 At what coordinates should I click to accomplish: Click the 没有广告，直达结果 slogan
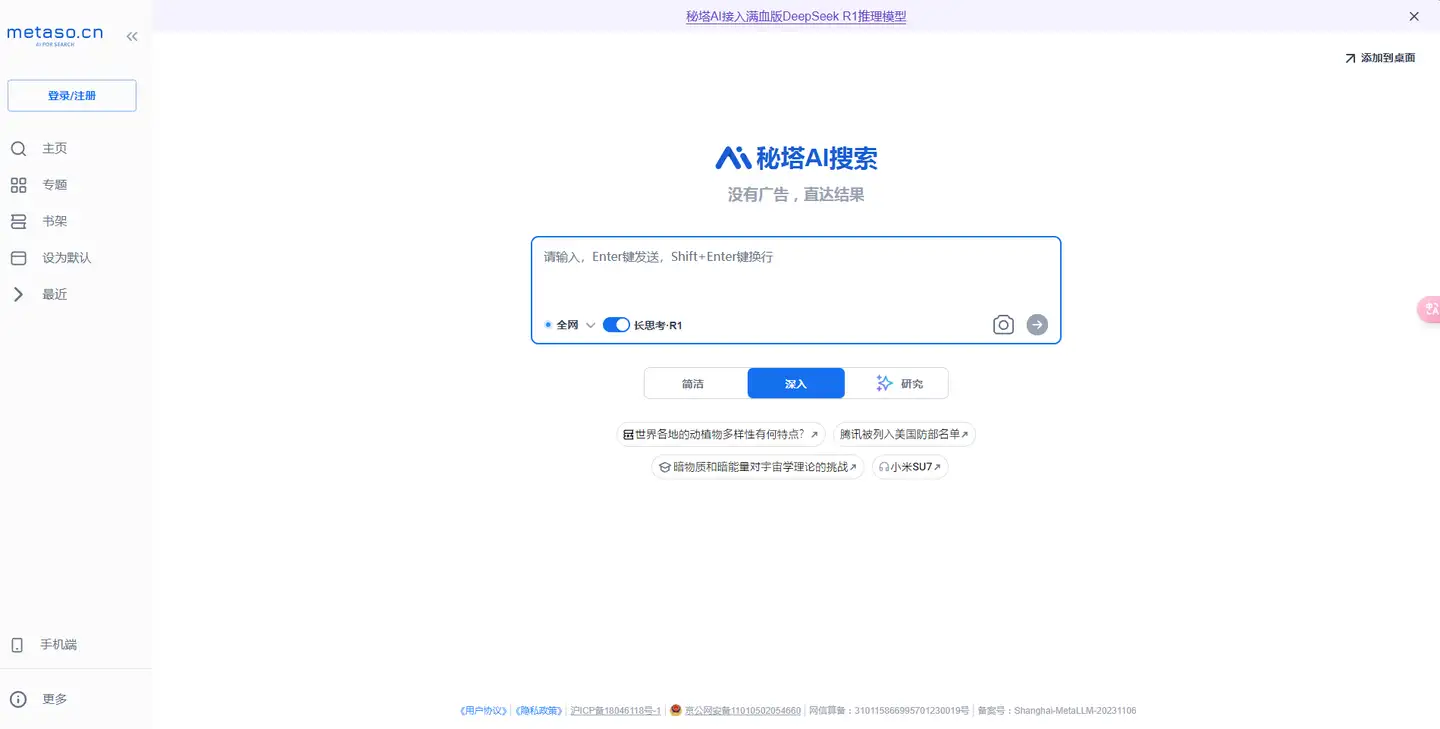click(x=796, y=195)
